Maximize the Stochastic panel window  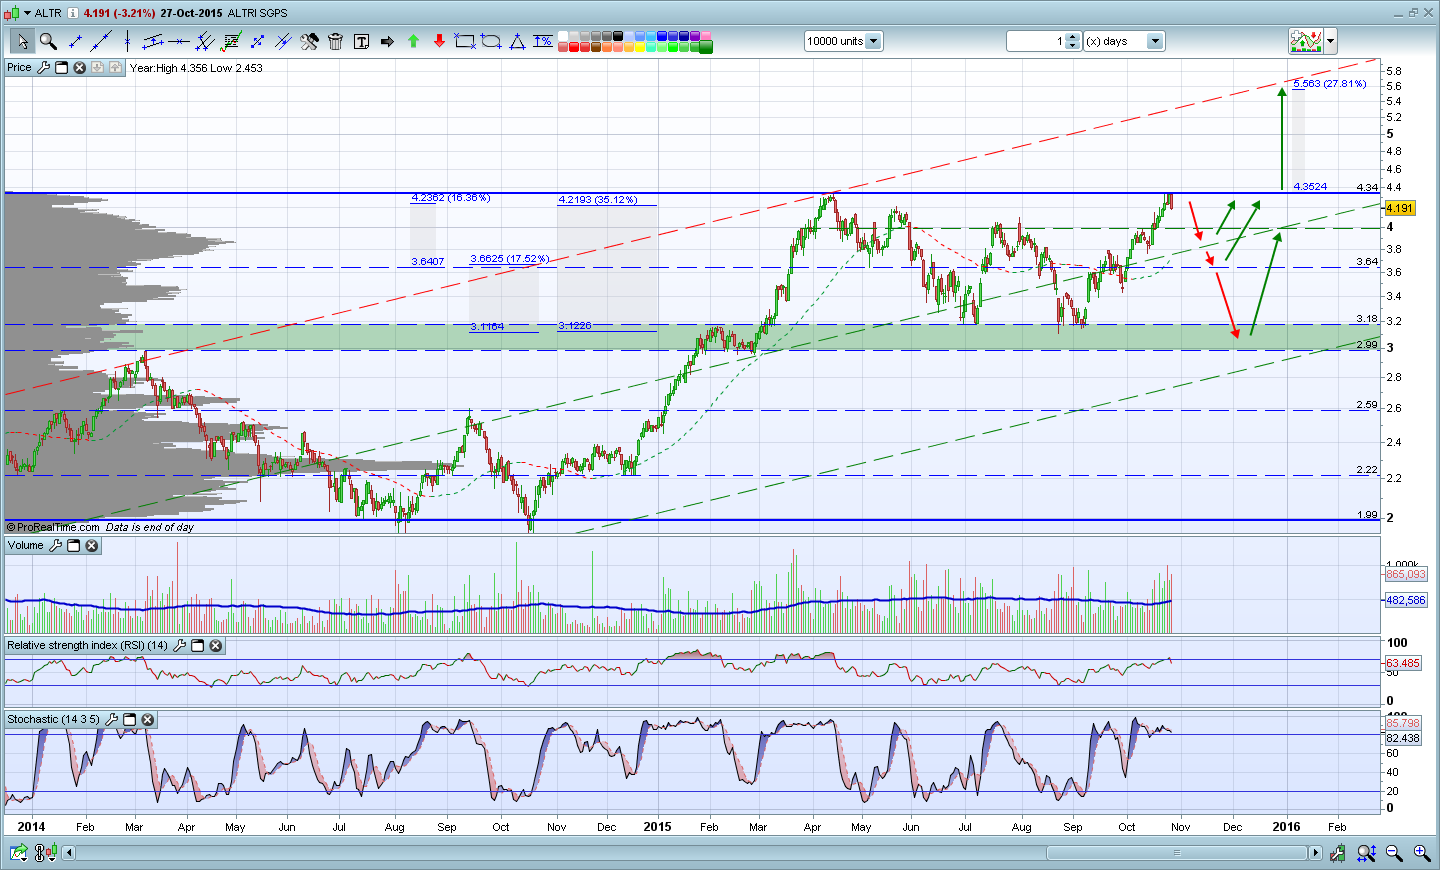coord(130,720)
